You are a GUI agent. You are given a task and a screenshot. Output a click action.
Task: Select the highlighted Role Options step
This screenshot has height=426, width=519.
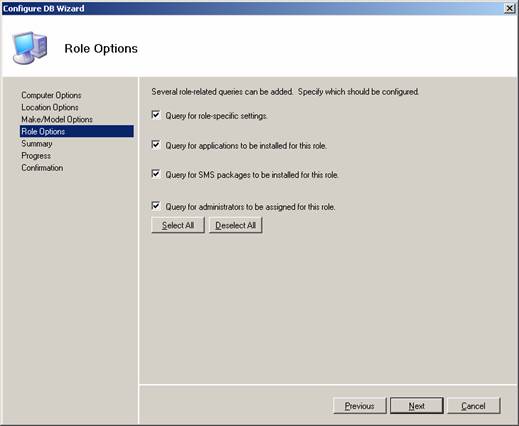coord(77,131)
